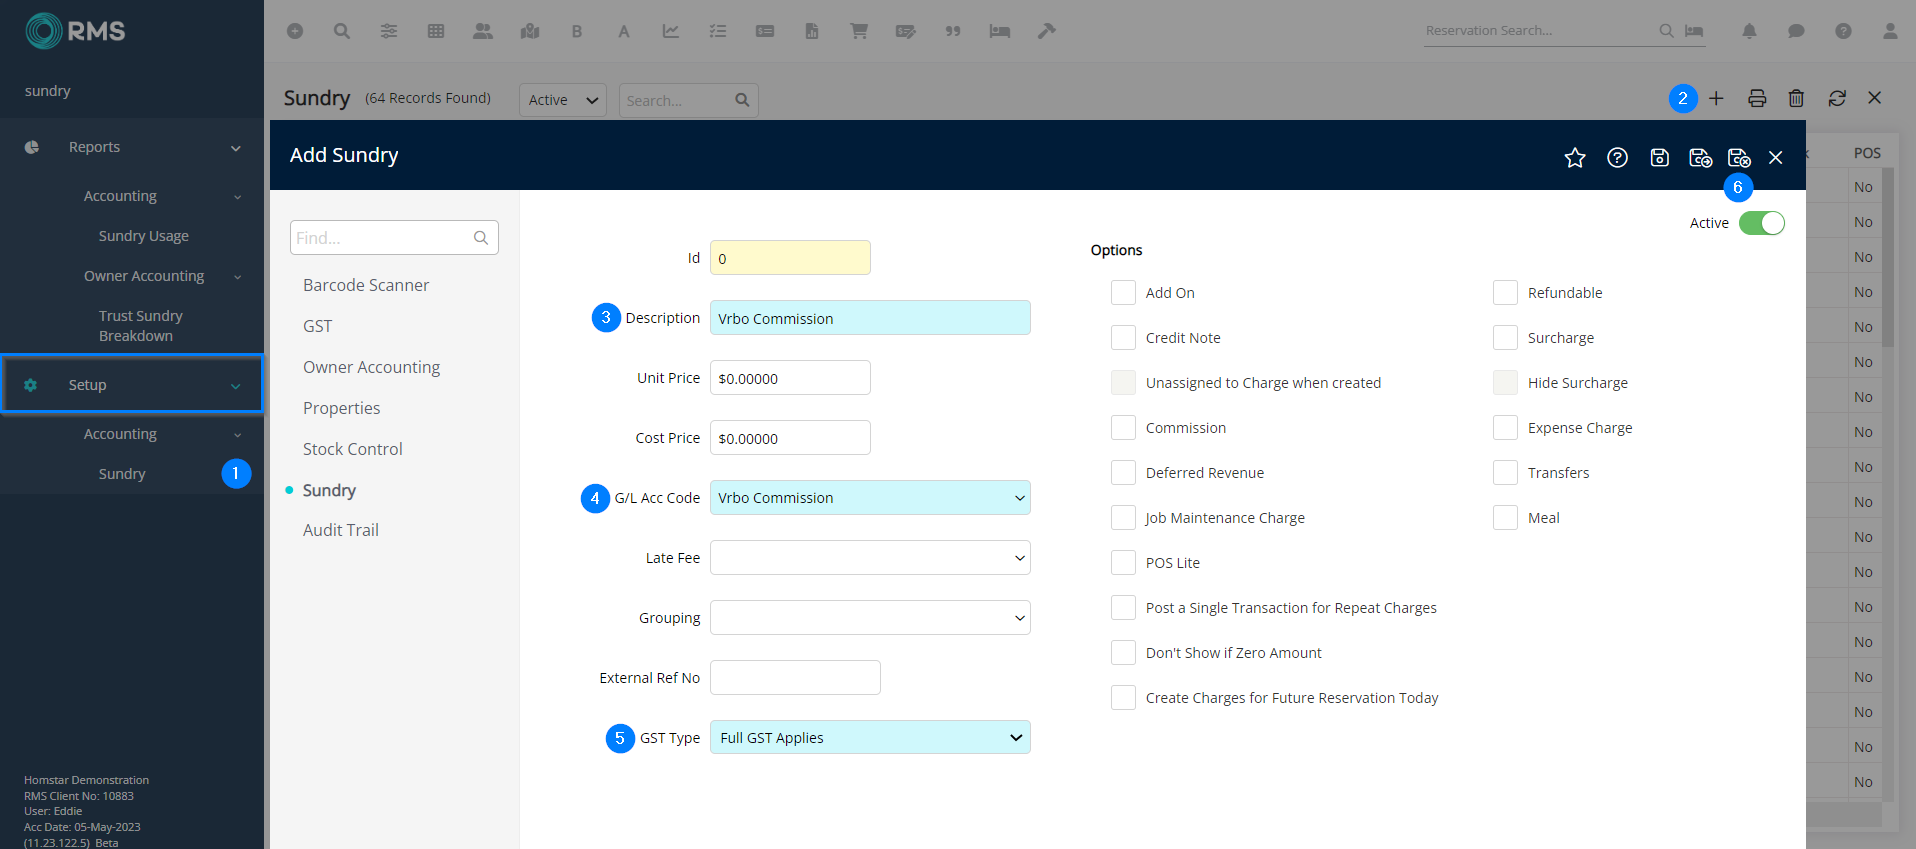Open the notifications bell icon
This screenshot has width=1916, height=849.
1749,31
